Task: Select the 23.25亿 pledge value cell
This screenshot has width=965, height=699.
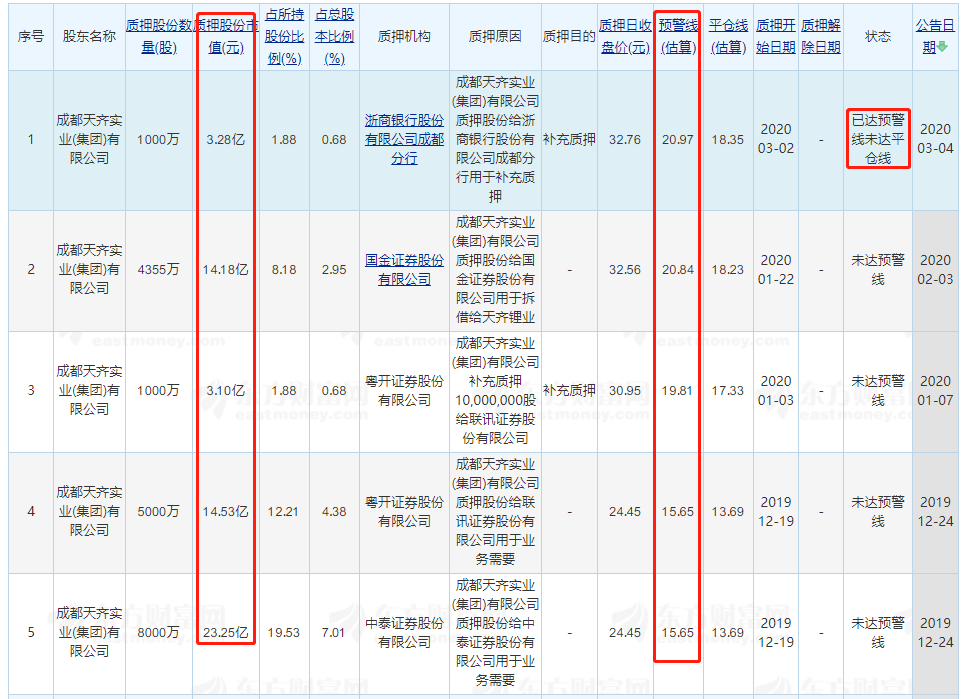Action: tap(224, 632)
